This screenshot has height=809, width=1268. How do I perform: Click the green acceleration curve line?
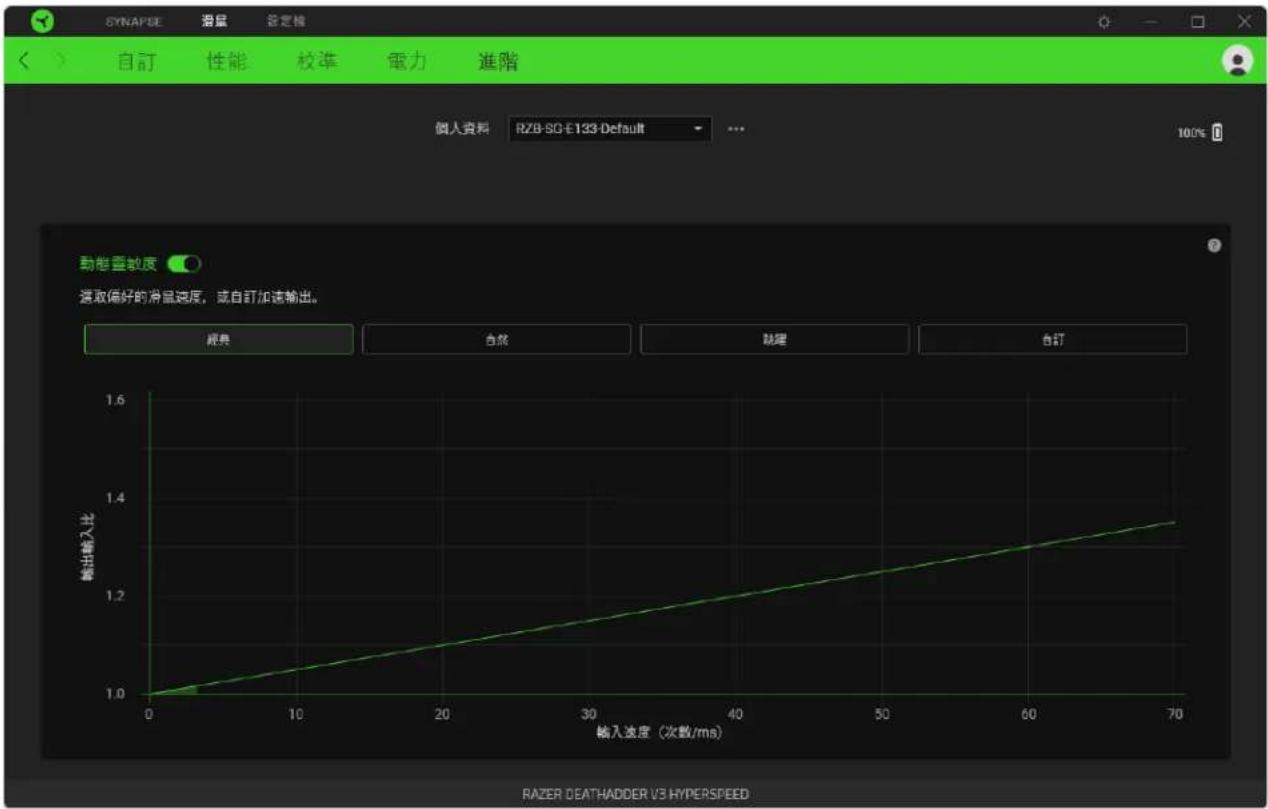(660, 609)
